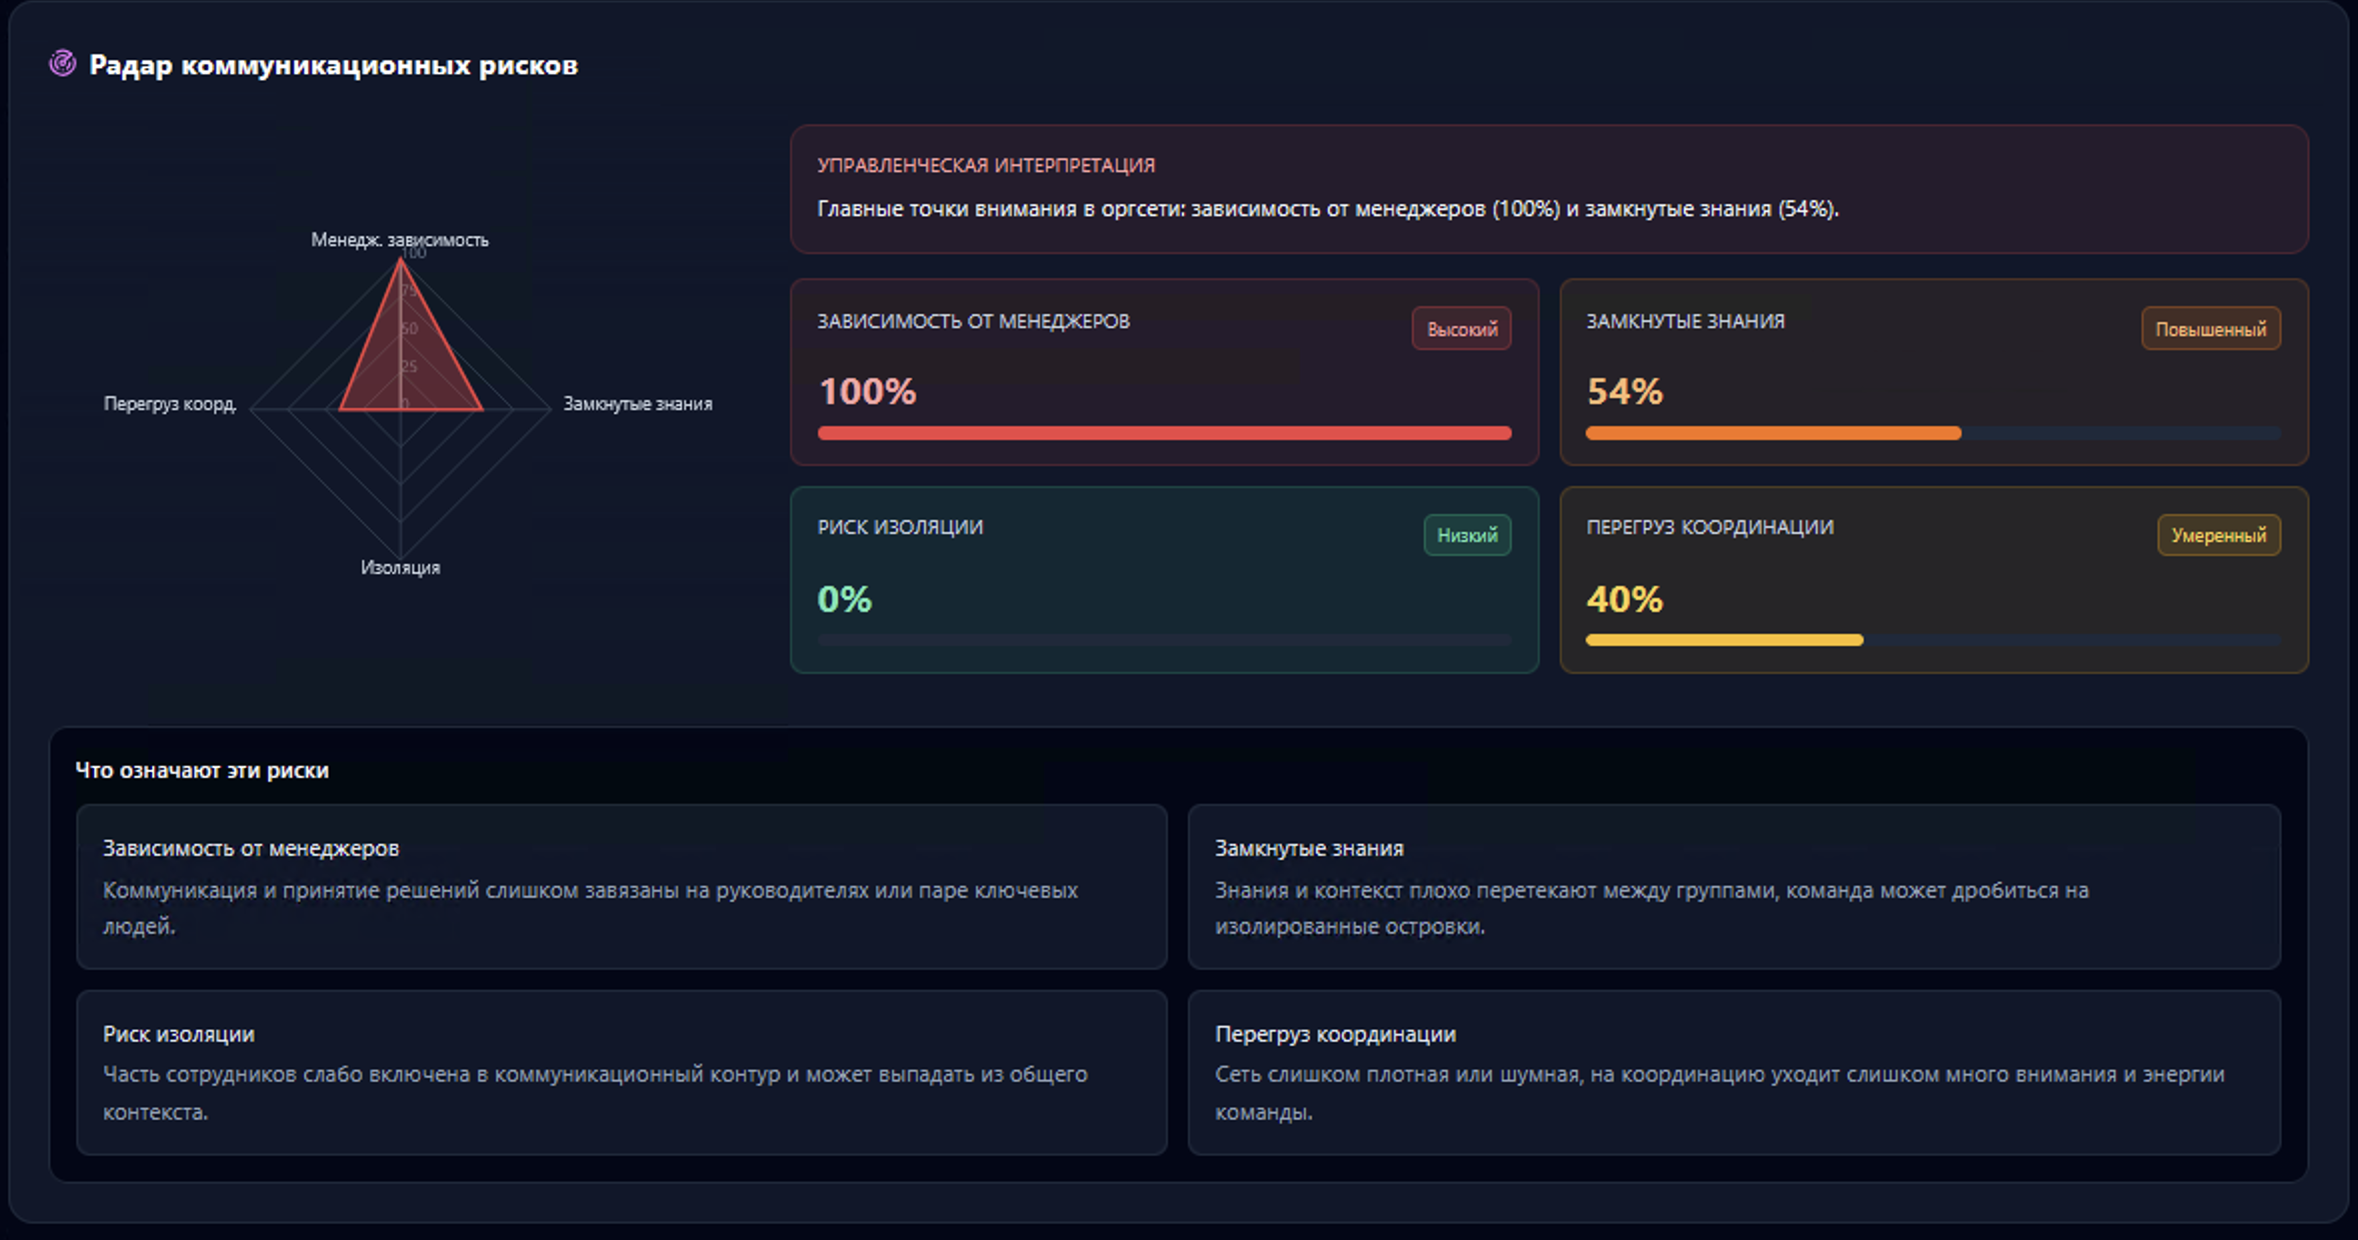The image size is (2358, 1240).
Task: Click the 'Повышенный' risk badge
Action: click(2210, 329)
